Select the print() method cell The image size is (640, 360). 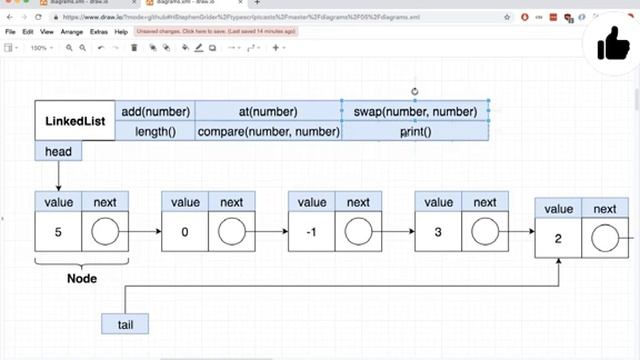coord(415,131)
